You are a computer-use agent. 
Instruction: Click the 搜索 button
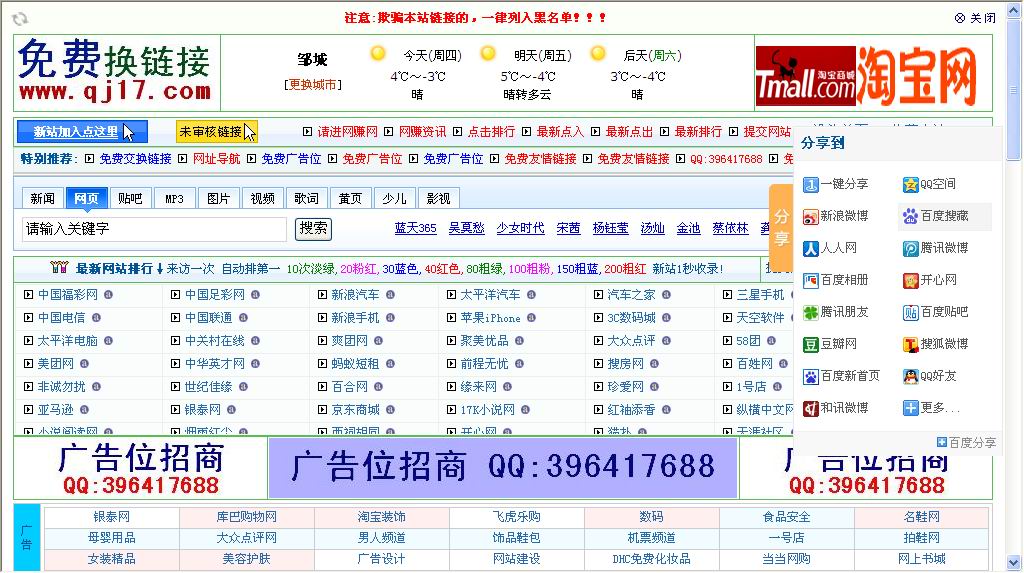pos(313,229)
